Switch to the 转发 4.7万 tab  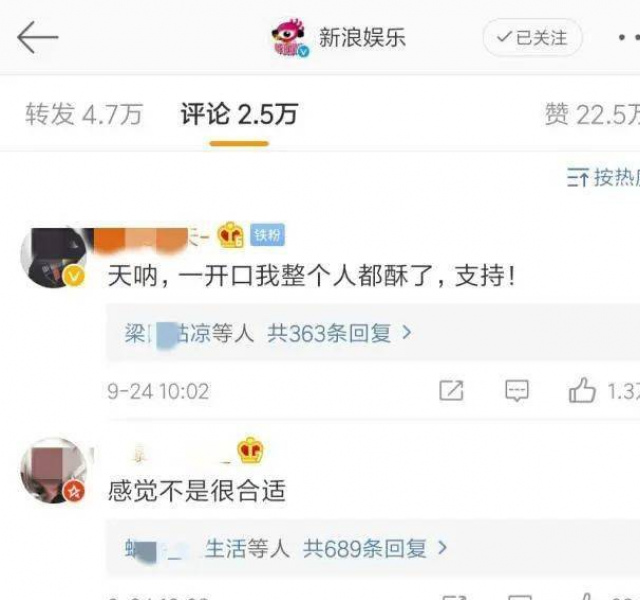click(84, 113)
